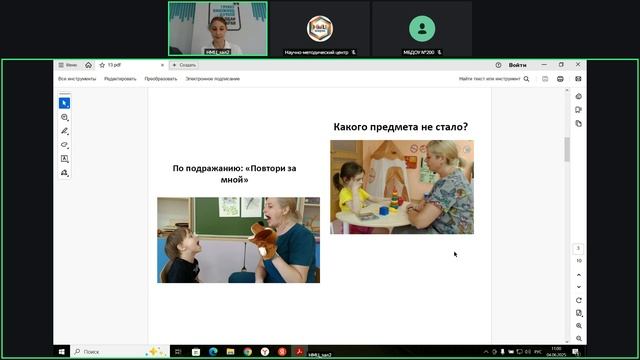Open the Редактировать tab

pos(120,79)
